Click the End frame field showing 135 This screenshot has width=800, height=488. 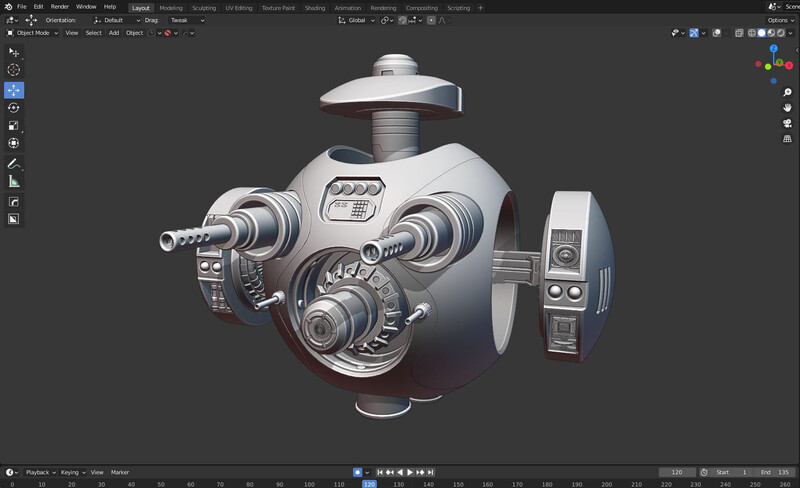tap(776, 472)
